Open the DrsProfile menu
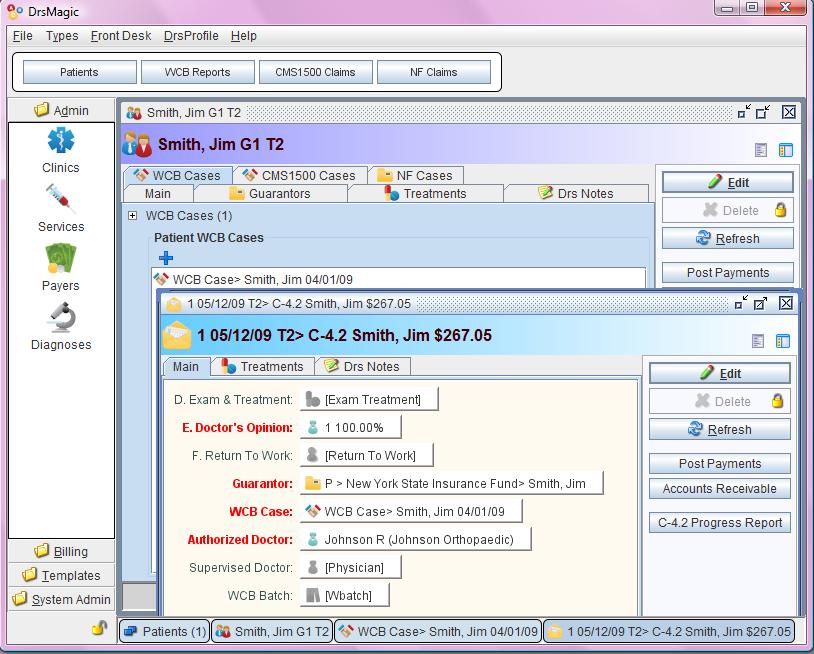Screen dimensions: 814x654 click(x=191, y=36)
